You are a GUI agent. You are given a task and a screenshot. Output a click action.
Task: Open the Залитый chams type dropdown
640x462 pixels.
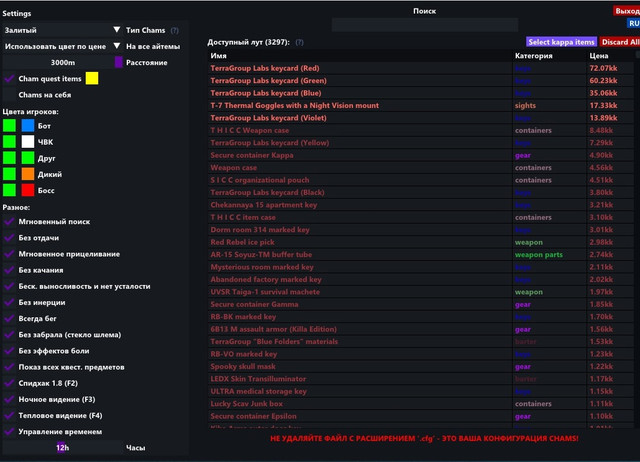tap(62, 30)
